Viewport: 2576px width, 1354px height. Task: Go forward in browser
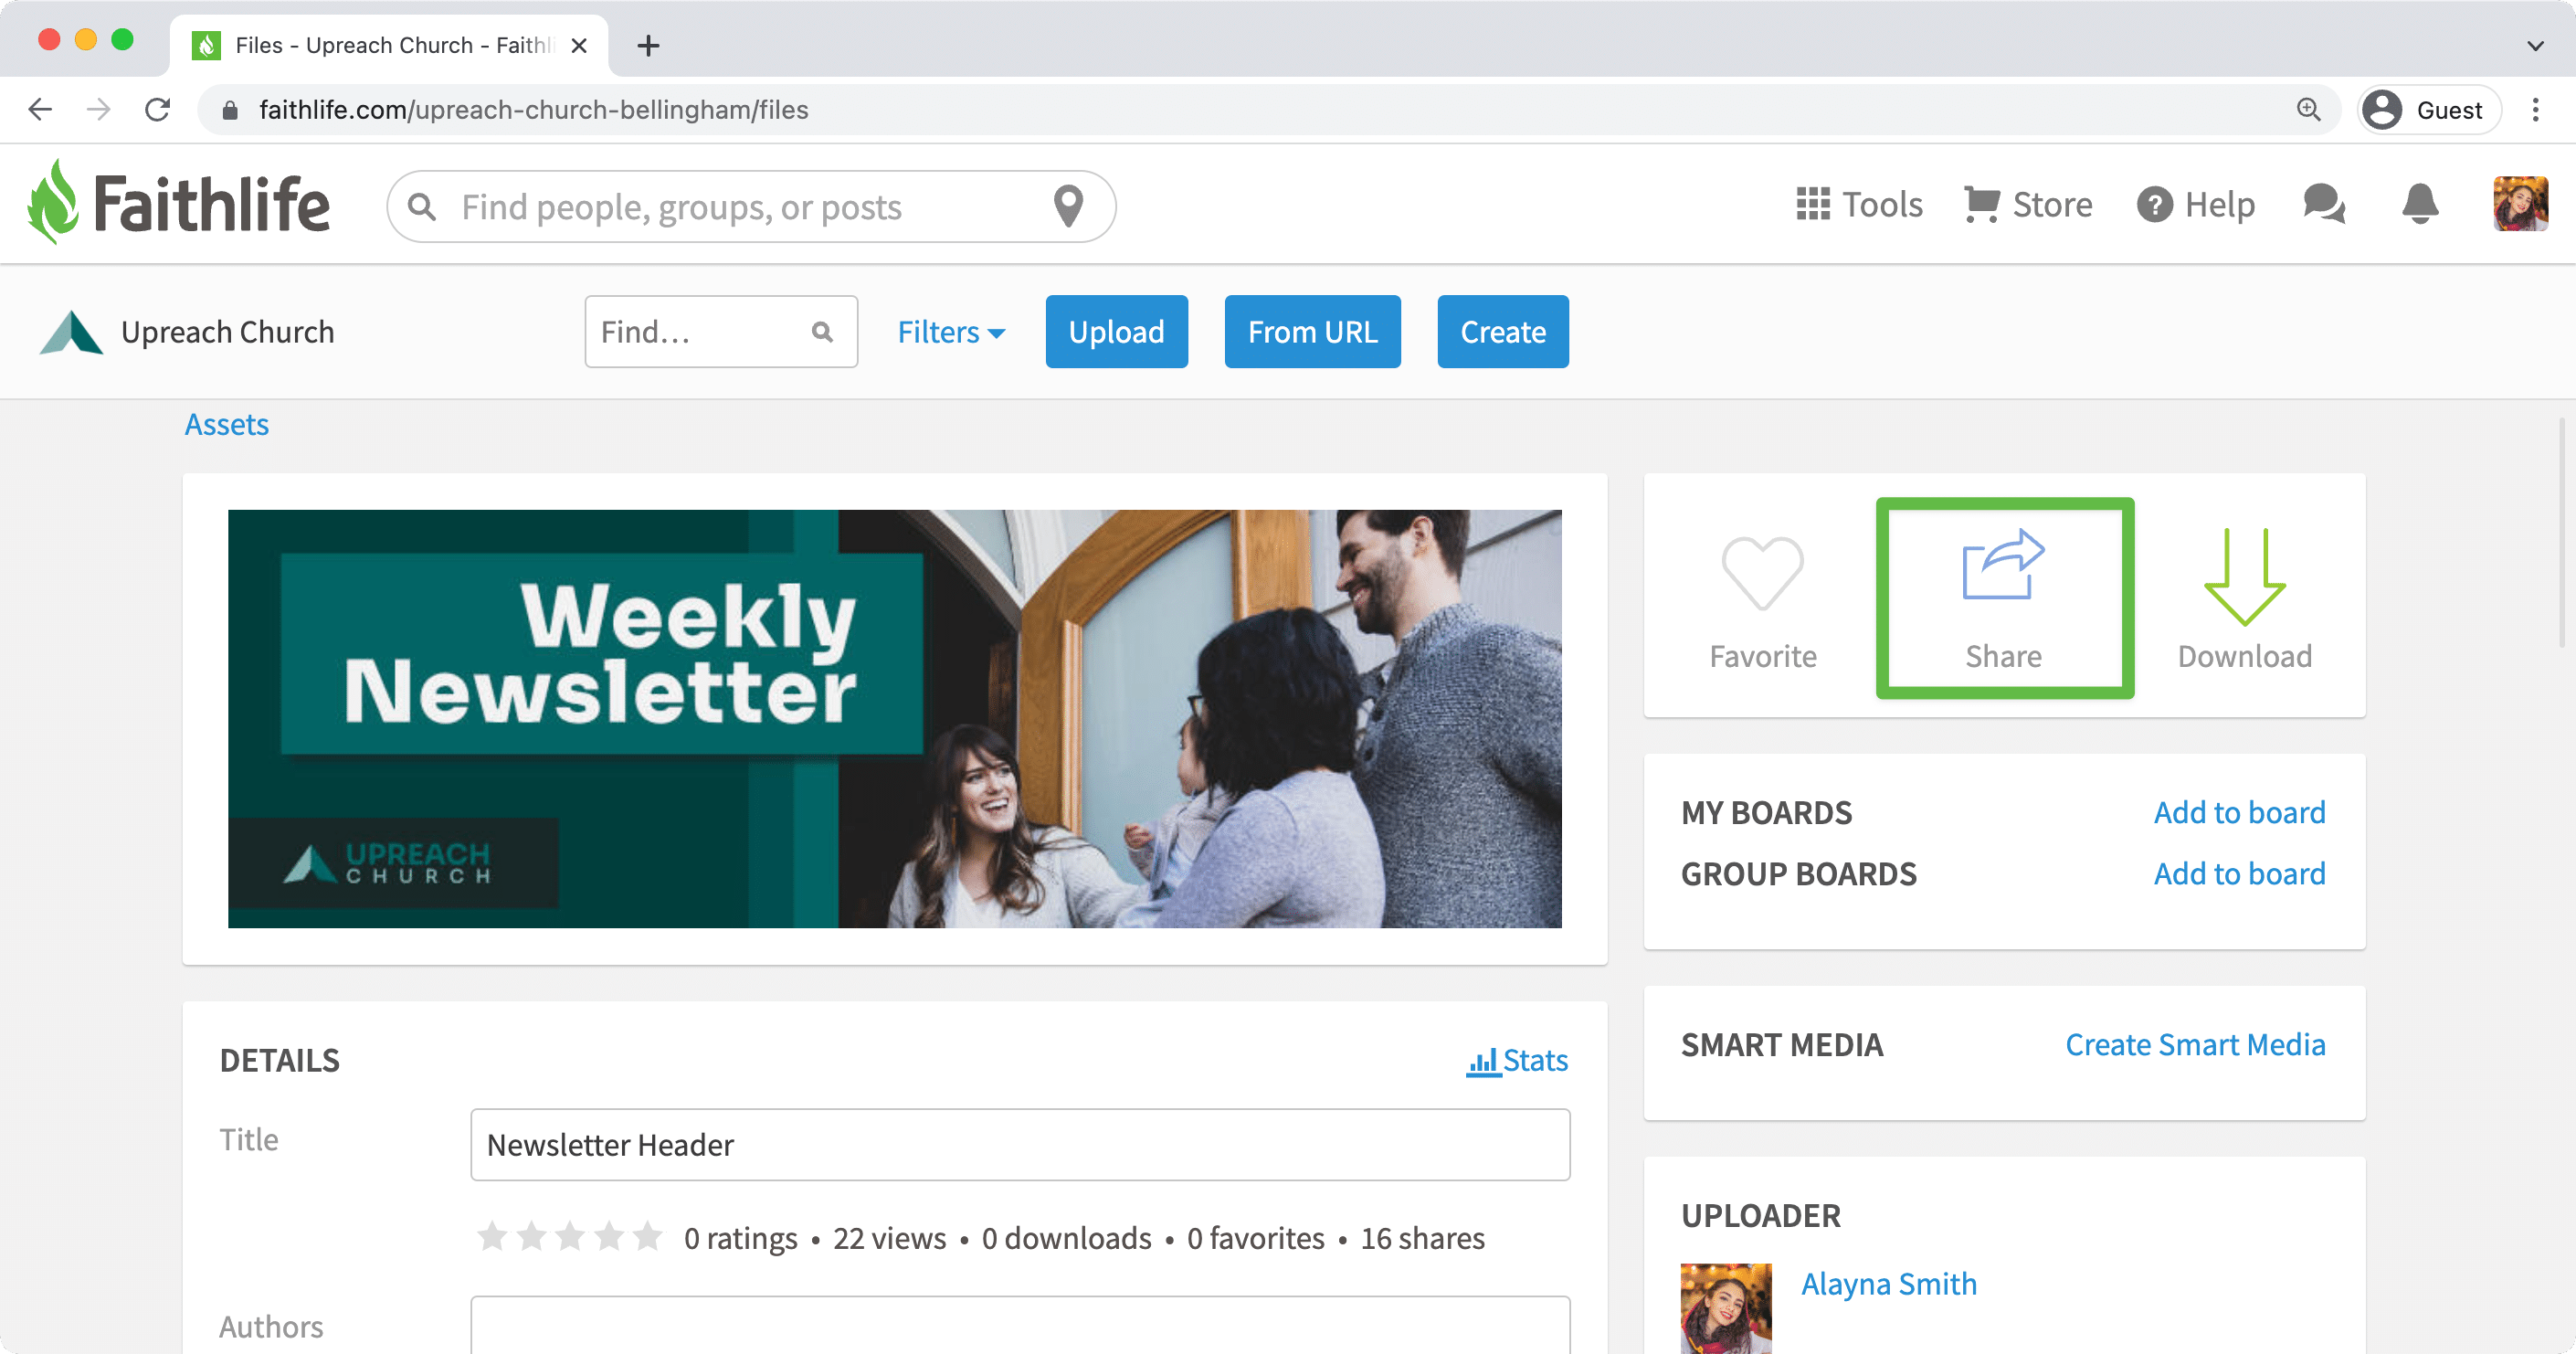point(98,109)
